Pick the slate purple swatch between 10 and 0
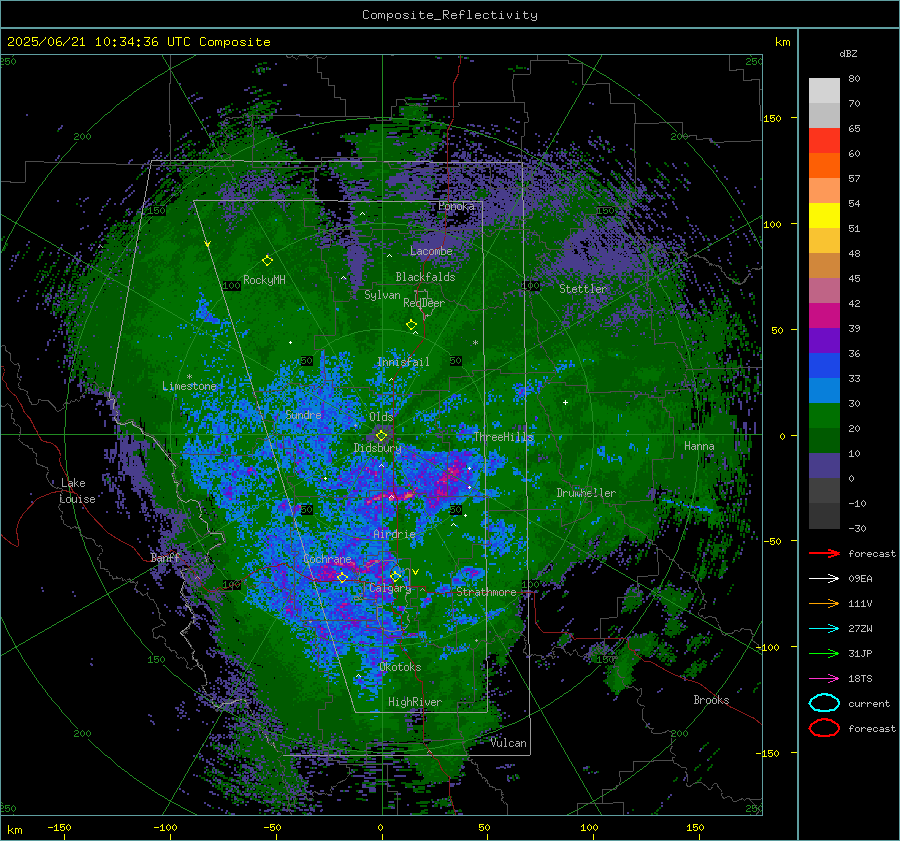The height and width of the screenshot is (841, 900). click(x=824, y=466)
